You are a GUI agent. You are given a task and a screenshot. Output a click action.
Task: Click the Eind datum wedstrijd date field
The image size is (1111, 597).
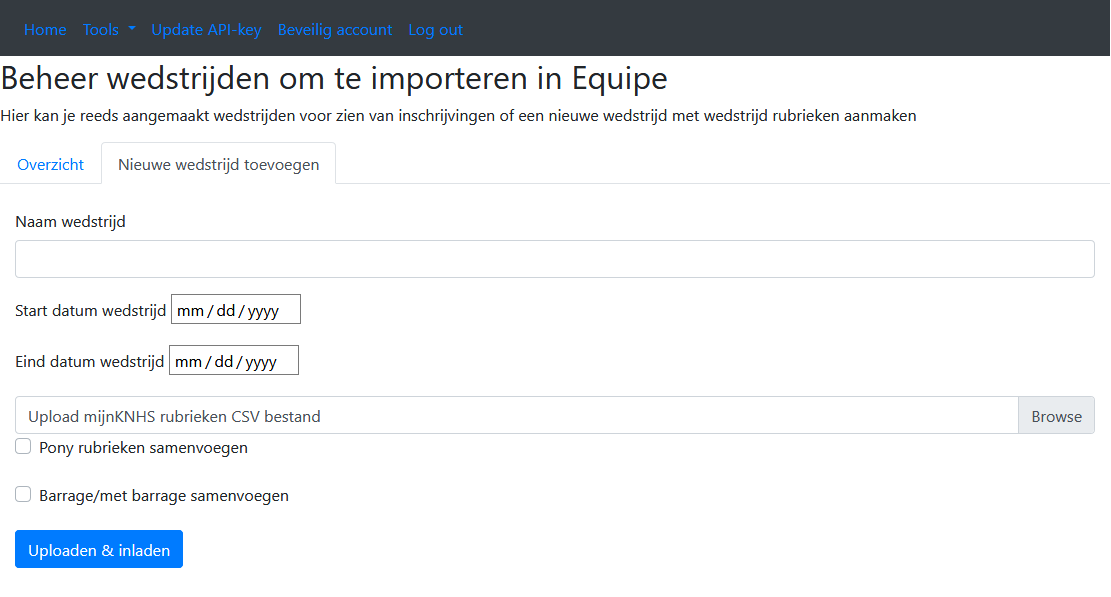234,361
